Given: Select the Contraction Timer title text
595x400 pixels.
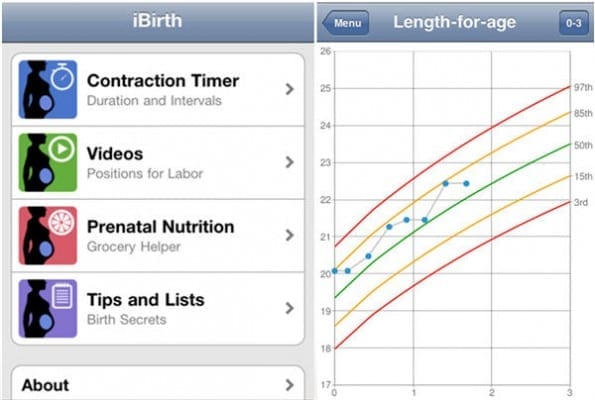Looking at the screenshot, I should [x=163, y=81].
